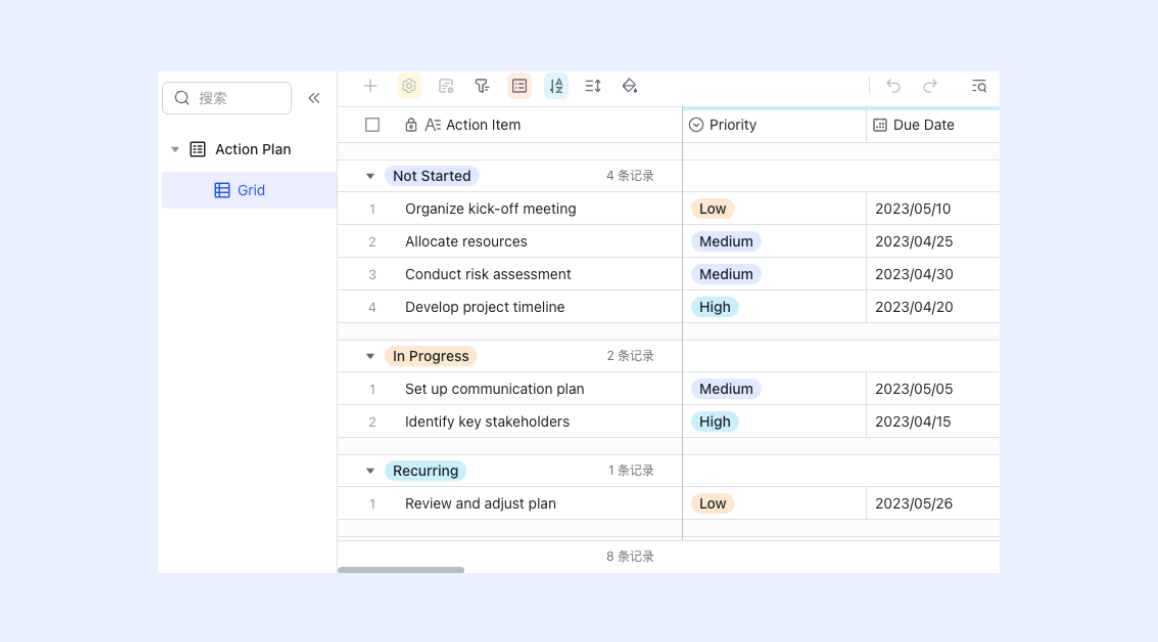Image resolution: width=1158 pixels, height=642 pixels.
Task: Click the due date 2023/05/05
Action: pos(914,389)
